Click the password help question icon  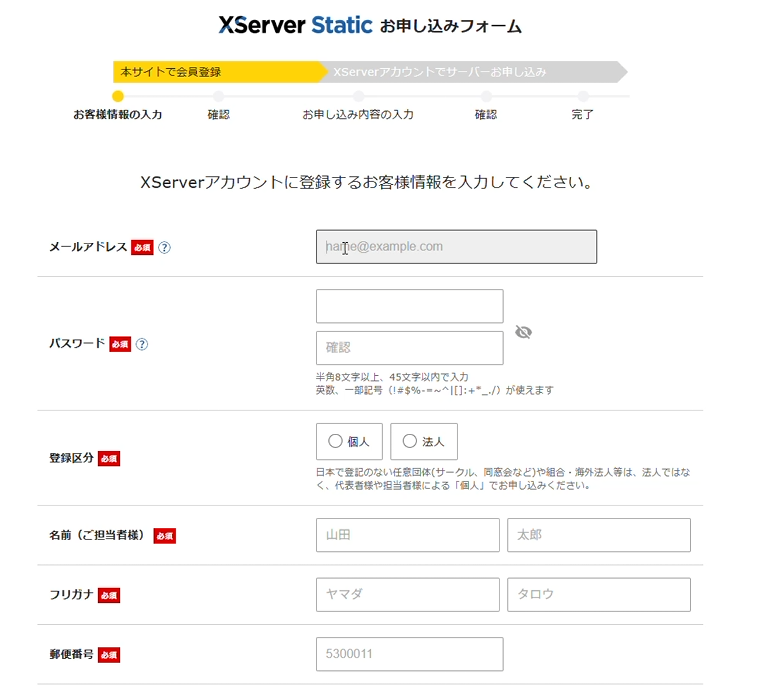(142, 344)
